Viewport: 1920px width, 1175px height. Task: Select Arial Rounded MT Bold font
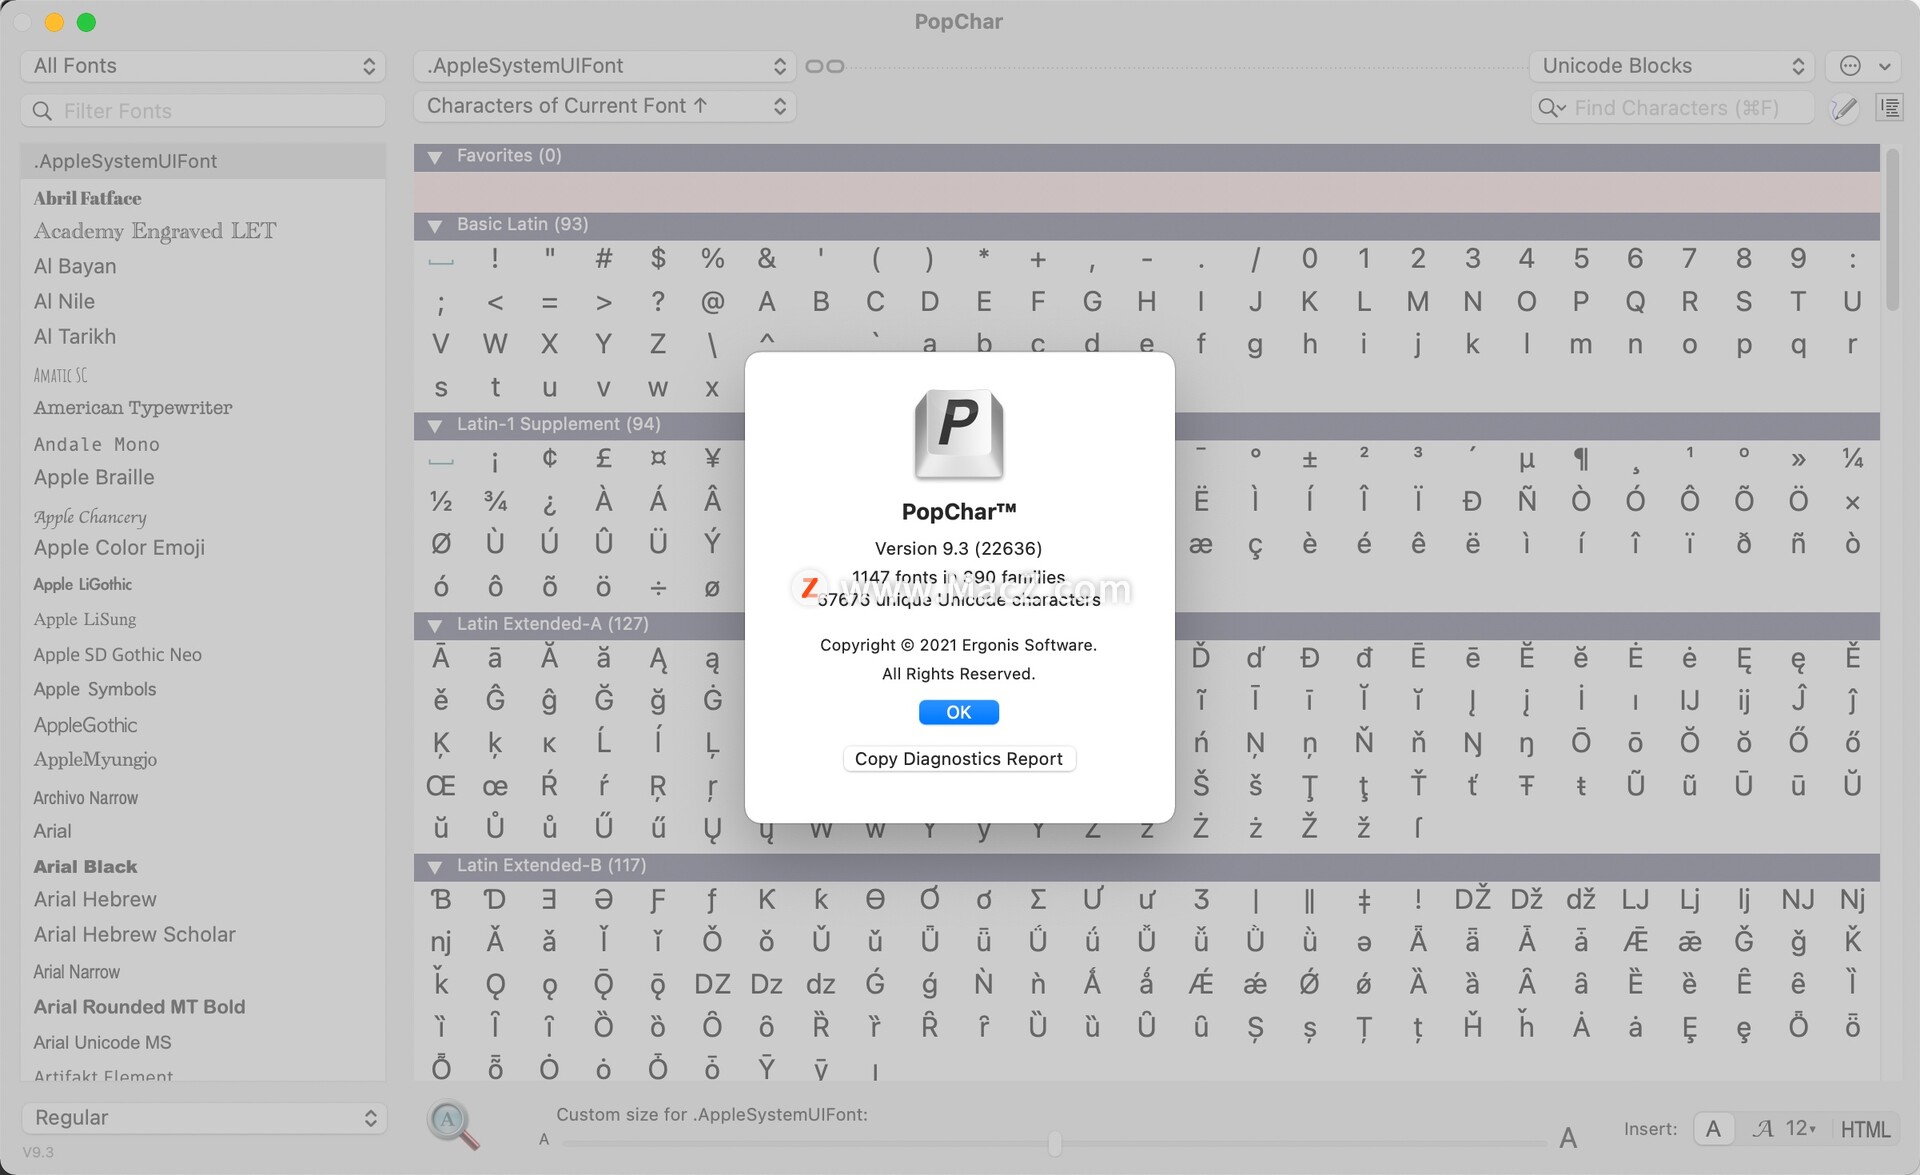click(x=139, y=1007)
